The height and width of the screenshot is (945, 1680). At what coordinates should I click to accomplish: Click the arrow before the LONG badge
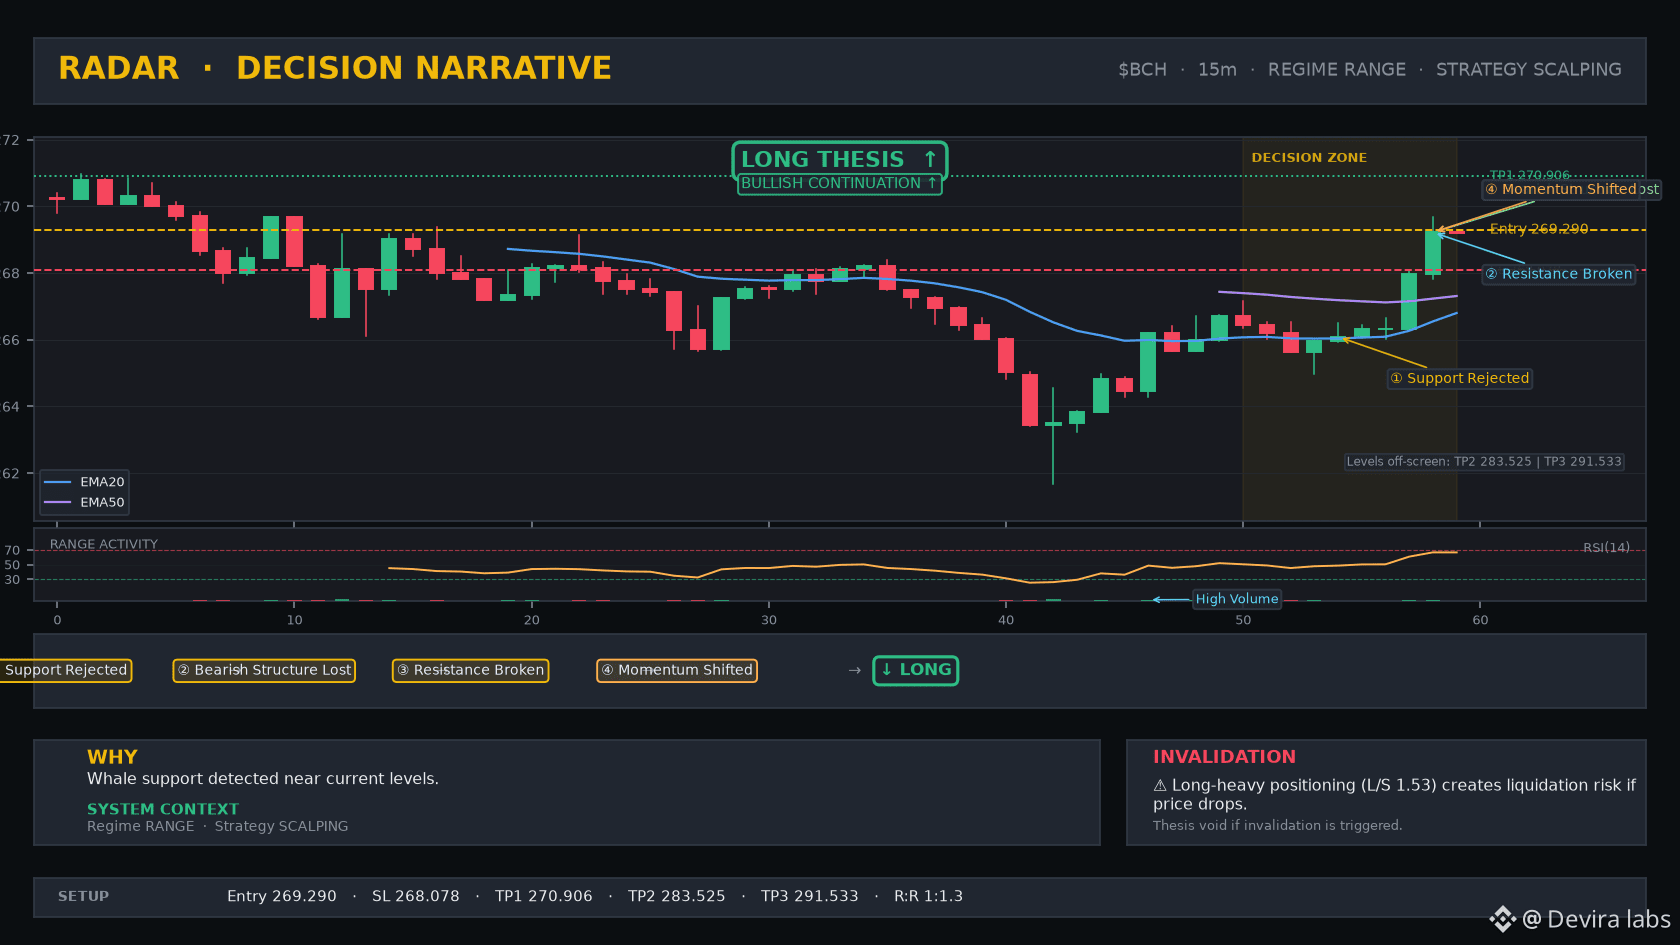854,670
